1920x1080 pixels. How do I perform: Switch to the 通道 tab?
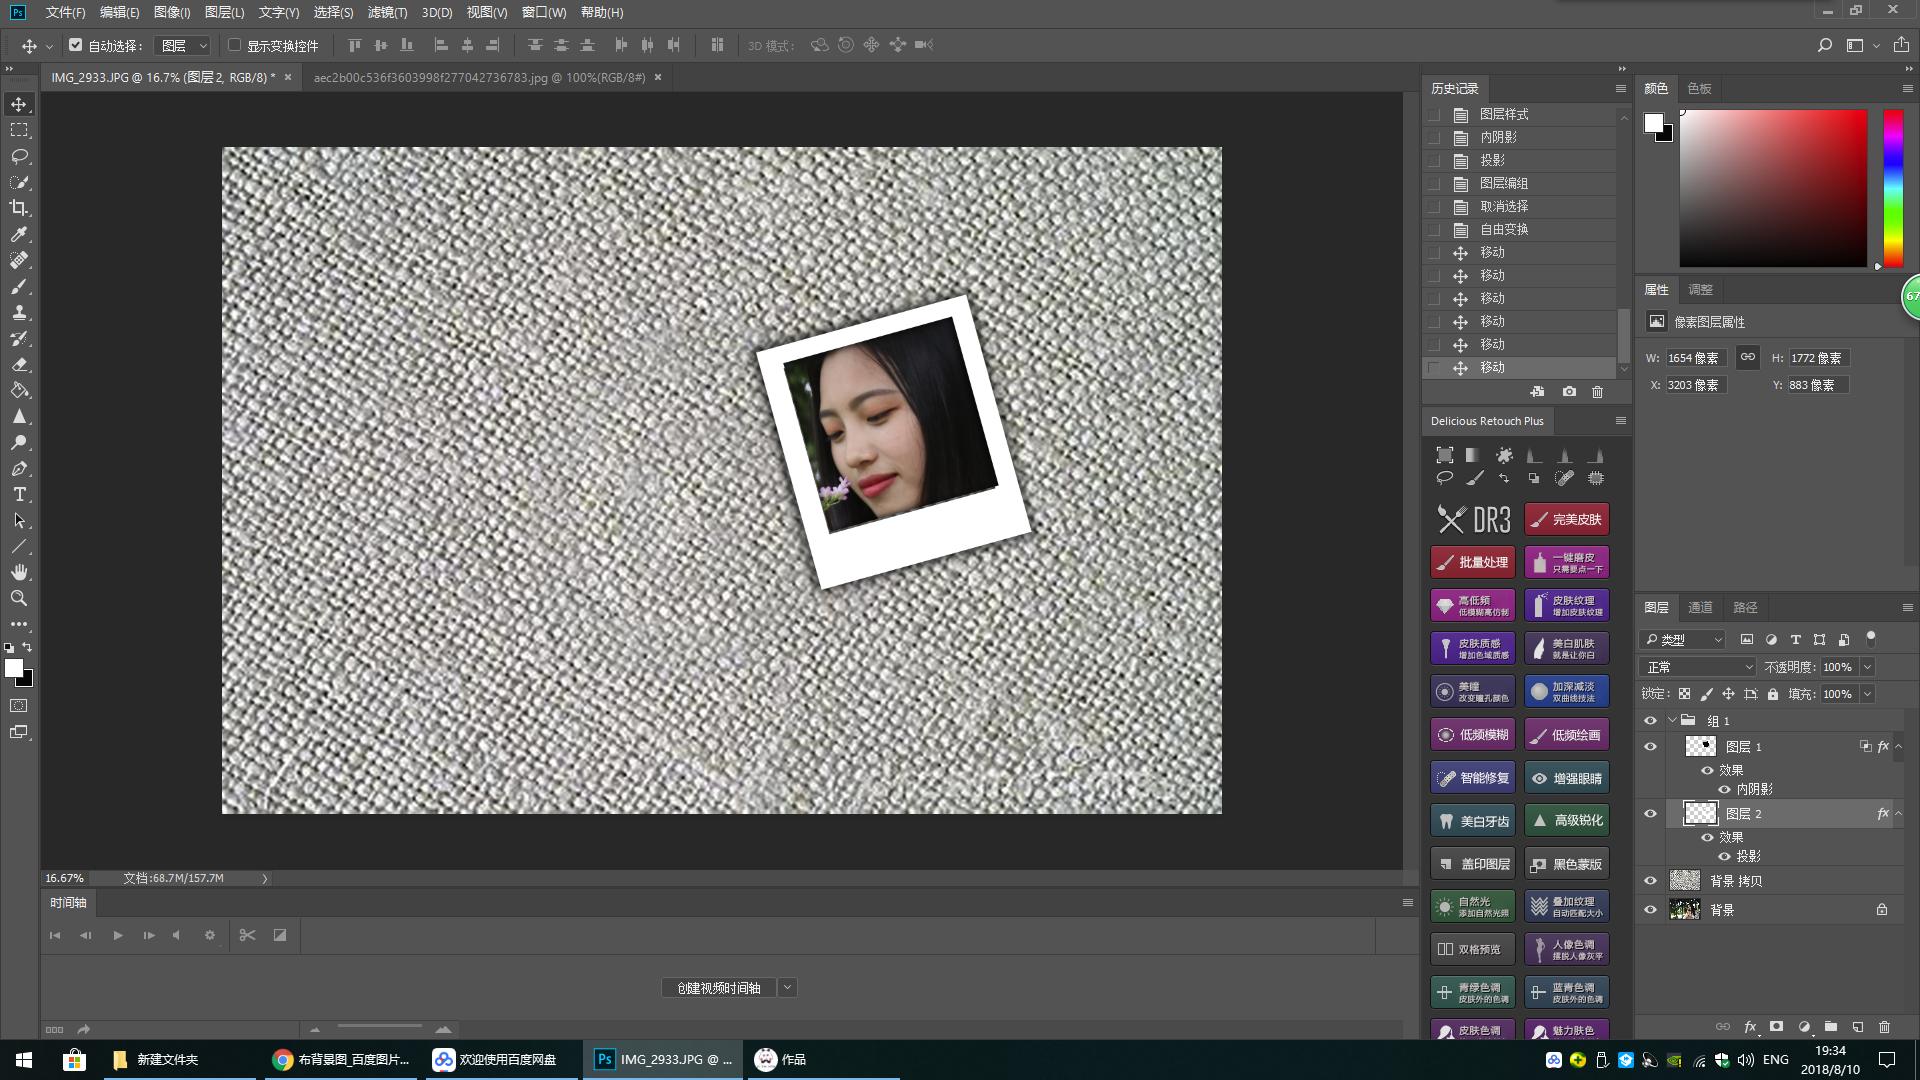pos(1700,607)
